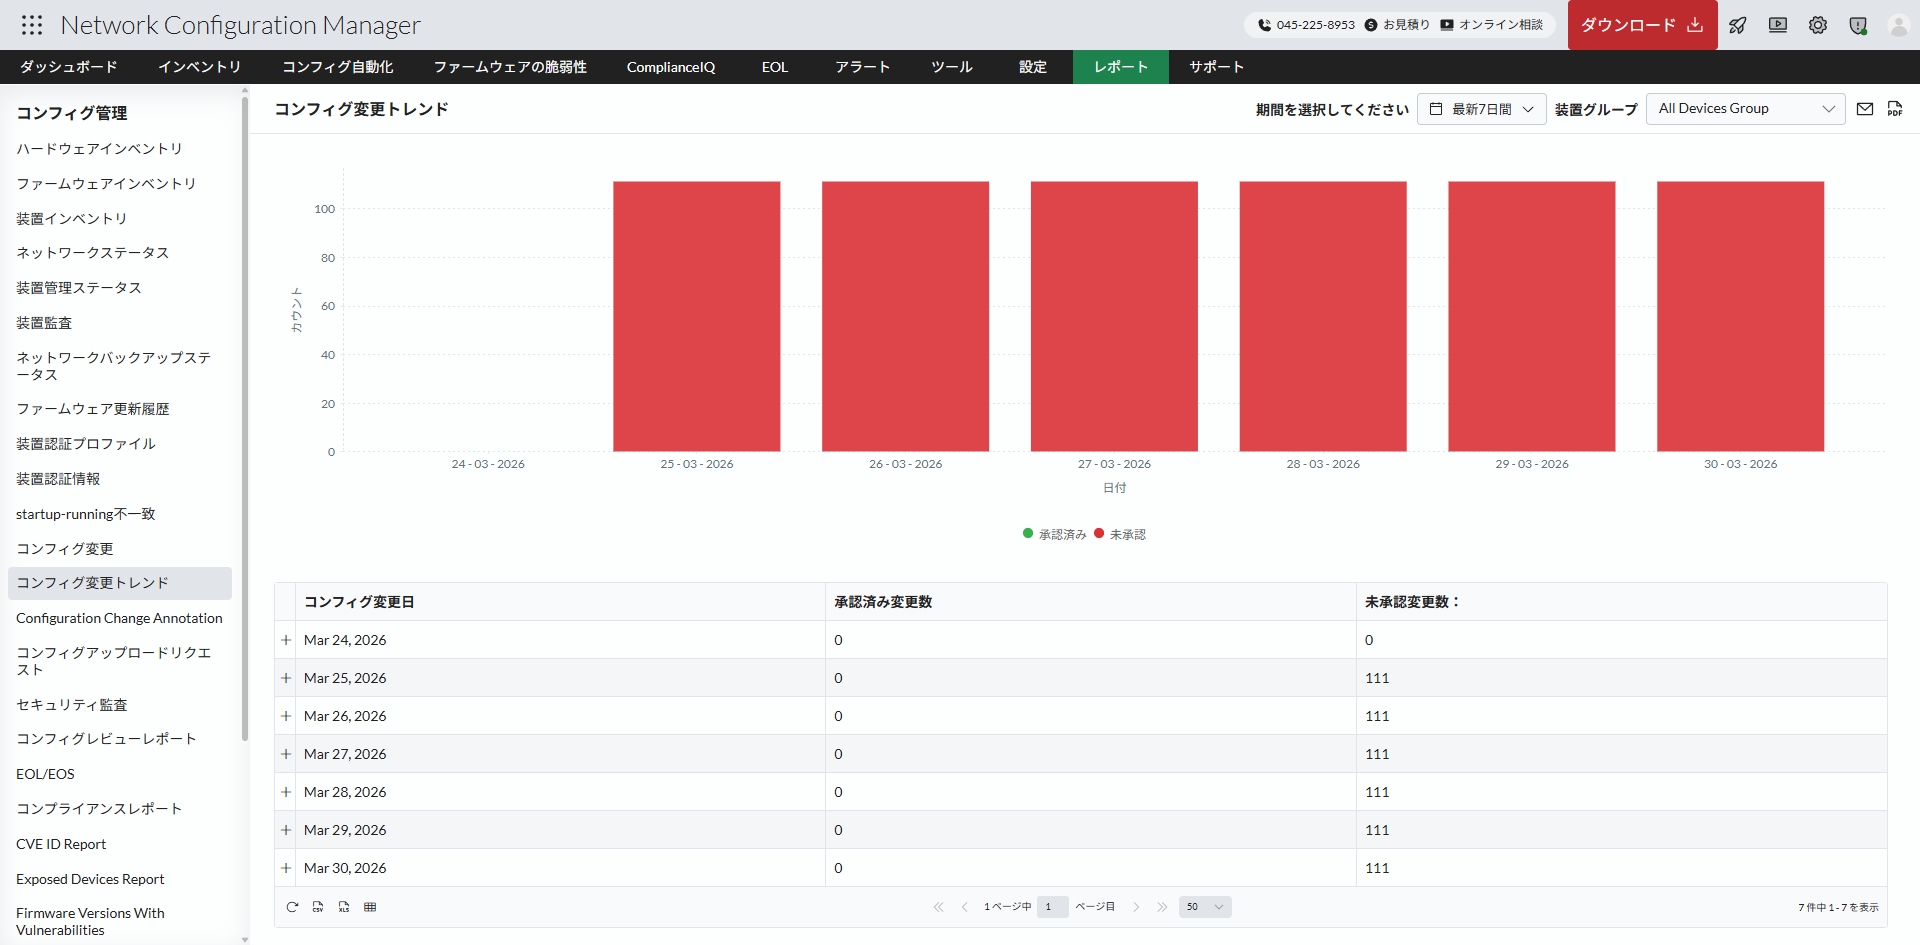The width and height of the screenshot is (1920, 945).
Task: Change page size using the 50 dropdown
Action: pyautogui.click(x=1204, y=906)
